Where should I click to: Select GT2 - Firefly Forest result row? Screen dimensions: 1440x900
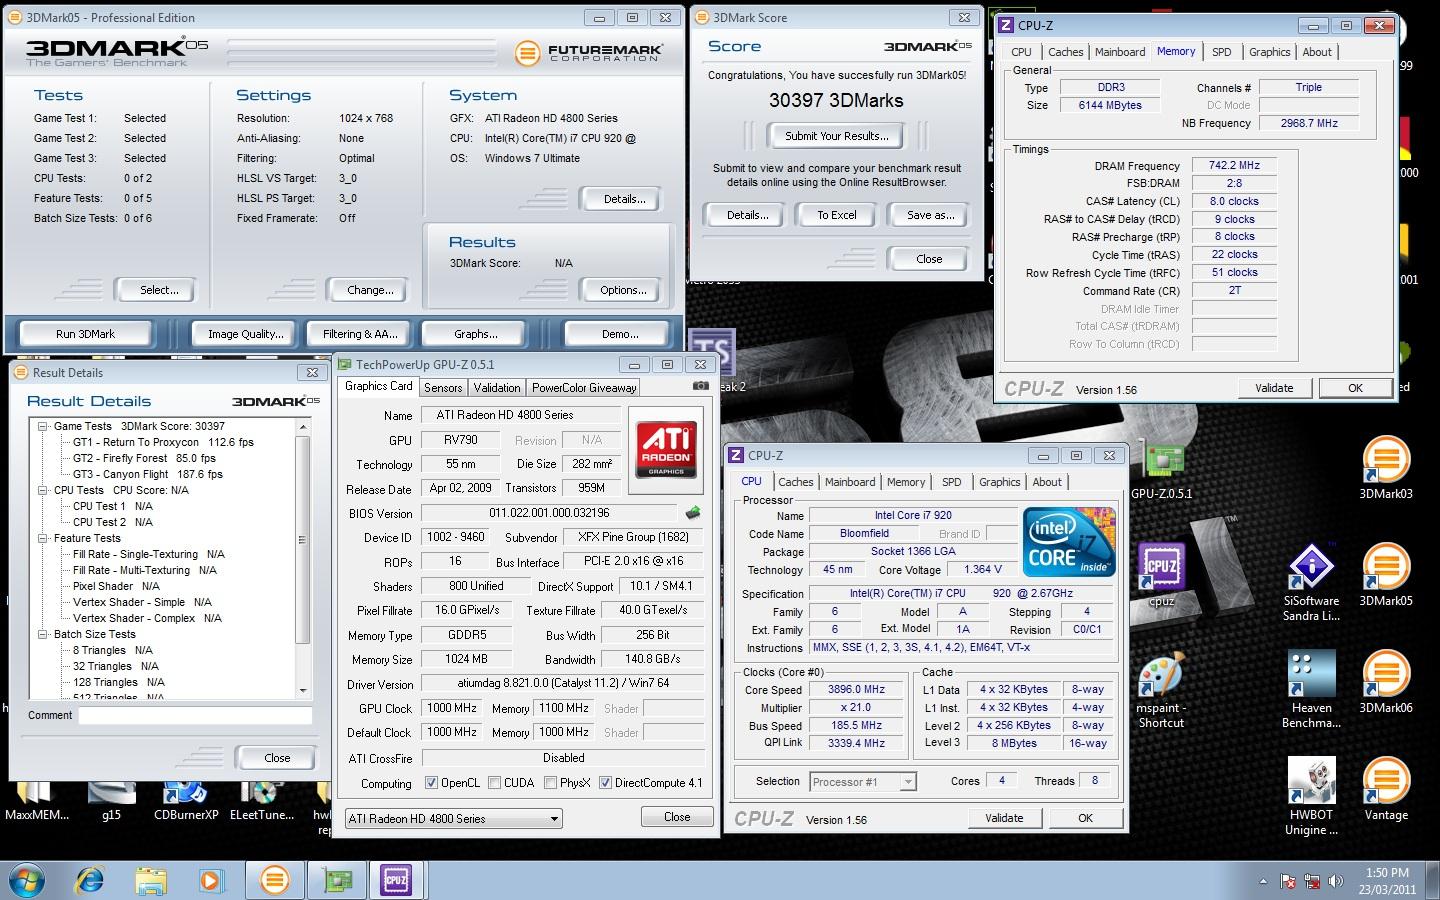pos(144,458)
